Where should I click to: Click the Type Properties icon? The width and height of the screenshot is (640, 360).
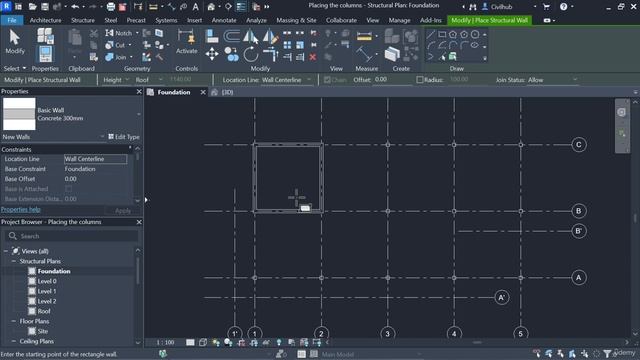click(x=45, y=36)
